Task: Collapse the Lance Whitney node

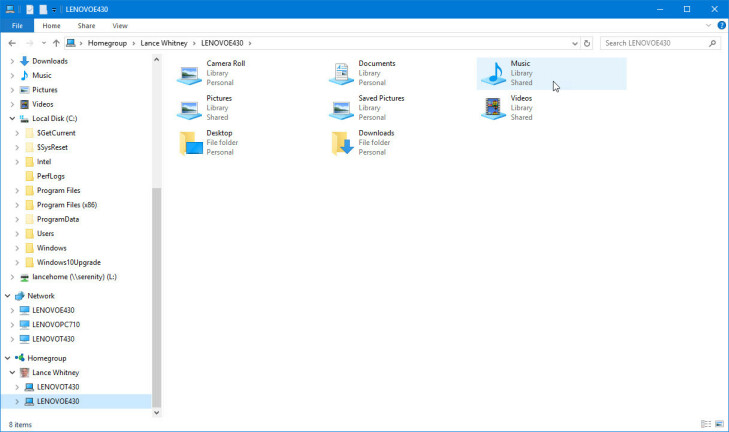Action: [13, 372]
